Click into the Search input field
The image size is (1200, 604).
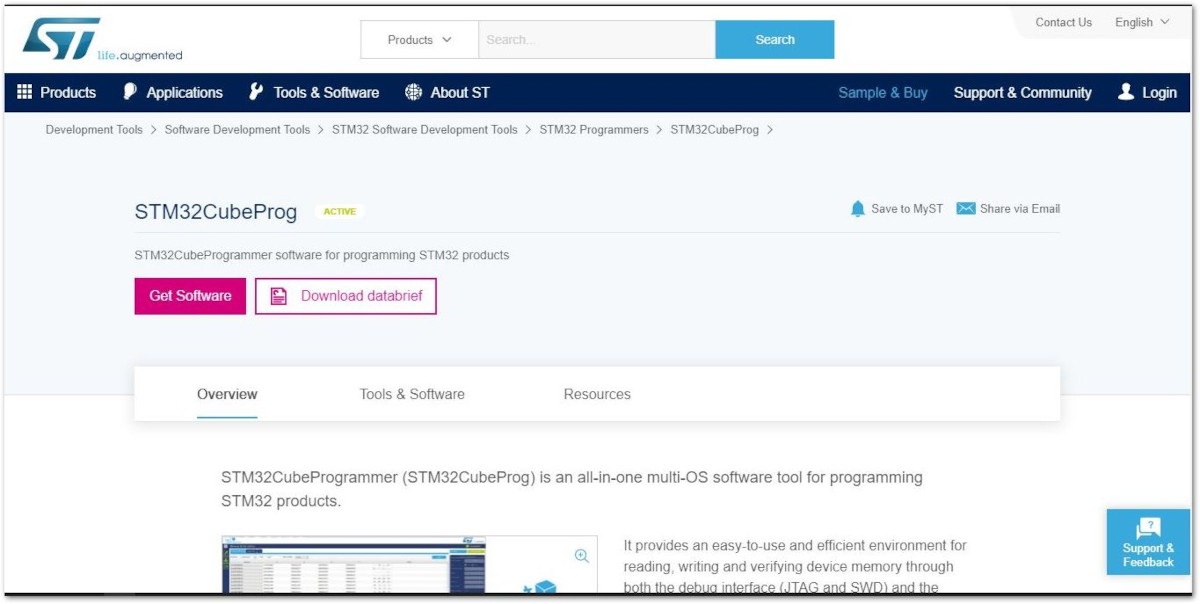coord(597,40)
